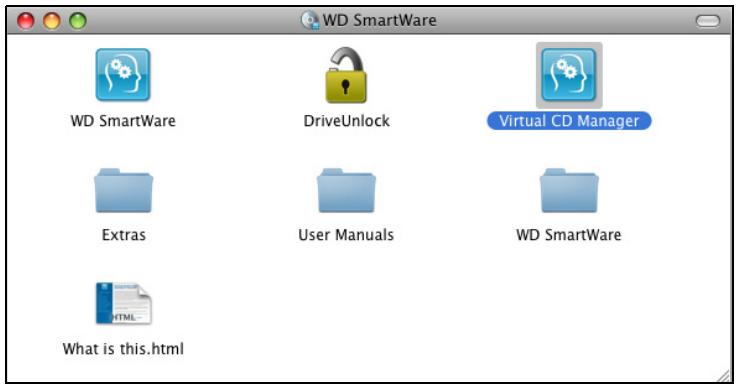Click the 'Extras' folder name

pyautogui.click(x=124, y=235)
